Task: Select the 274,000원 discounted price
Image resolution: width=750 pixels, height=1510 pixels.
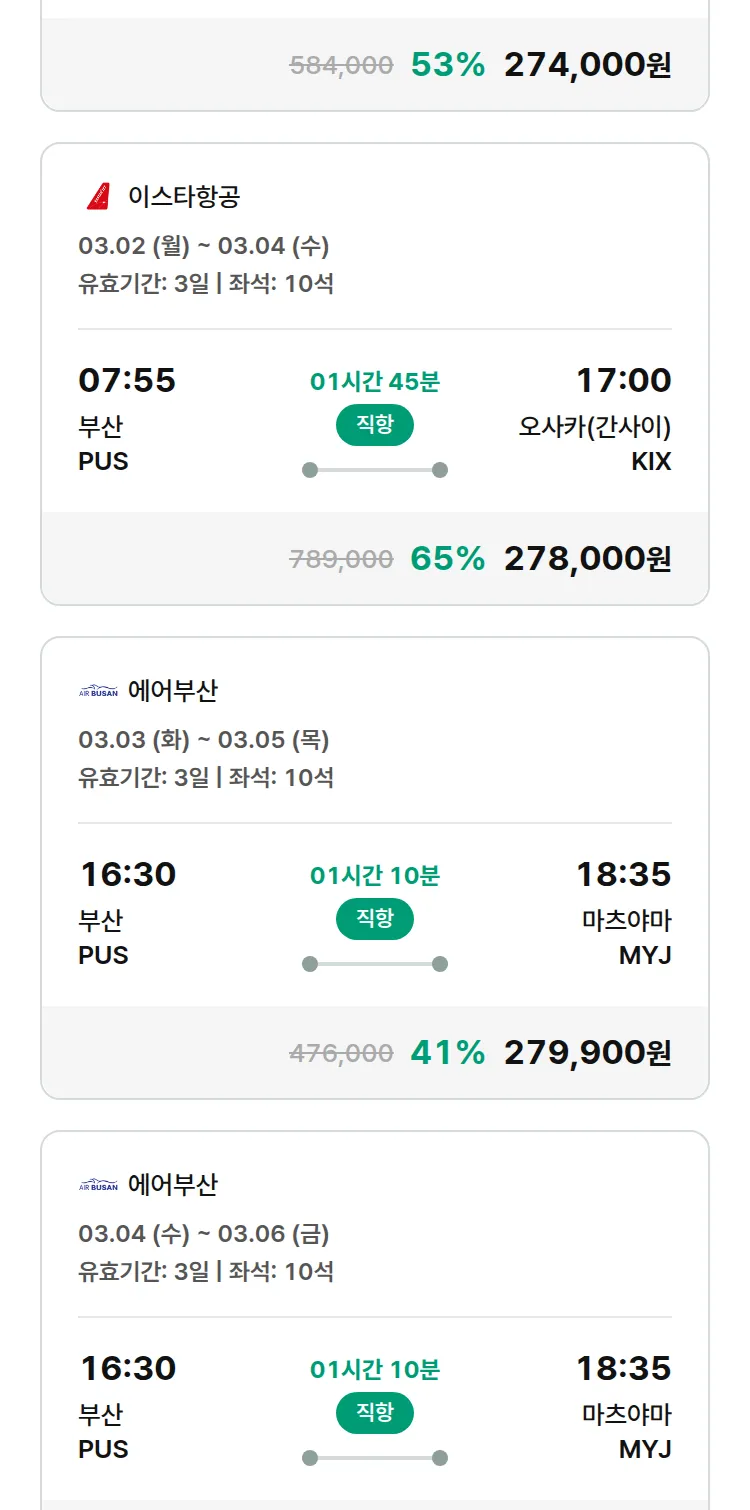Action: (x=587, y=65)
